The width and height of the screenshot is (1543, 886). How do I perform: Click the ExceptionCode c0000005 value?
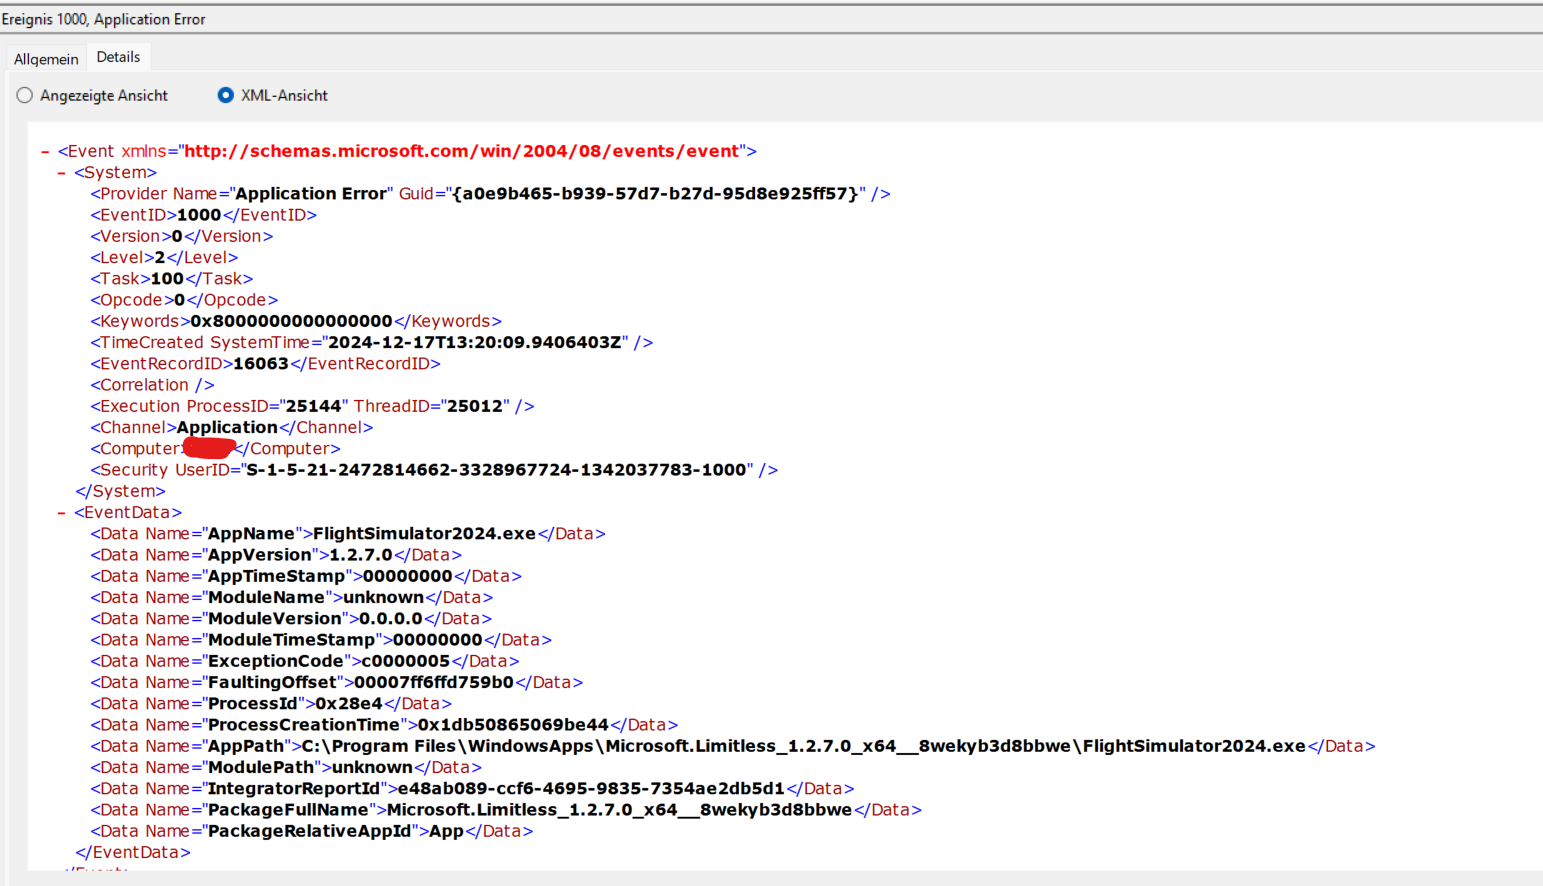405,661
